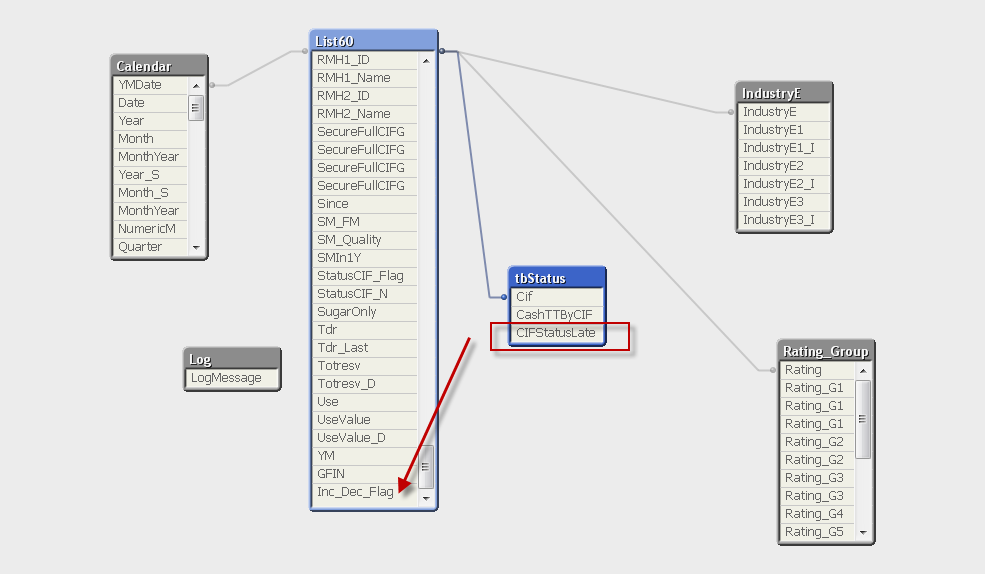Select the StatusCIF_Flag field
This screenshot has height=574, width=985.
365,276
